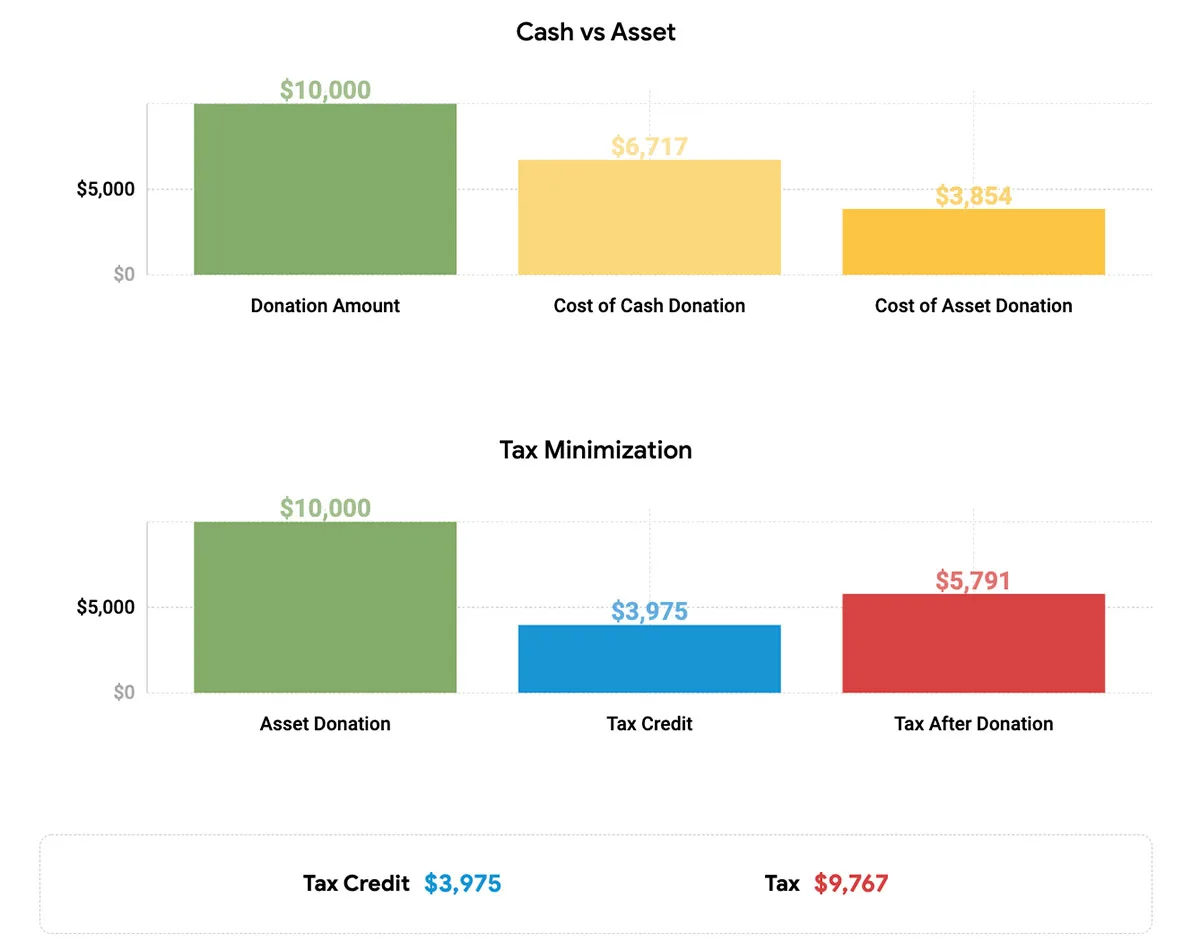
Task: Click the Cost of Asset Donation bar
Action: click(973, 242)
